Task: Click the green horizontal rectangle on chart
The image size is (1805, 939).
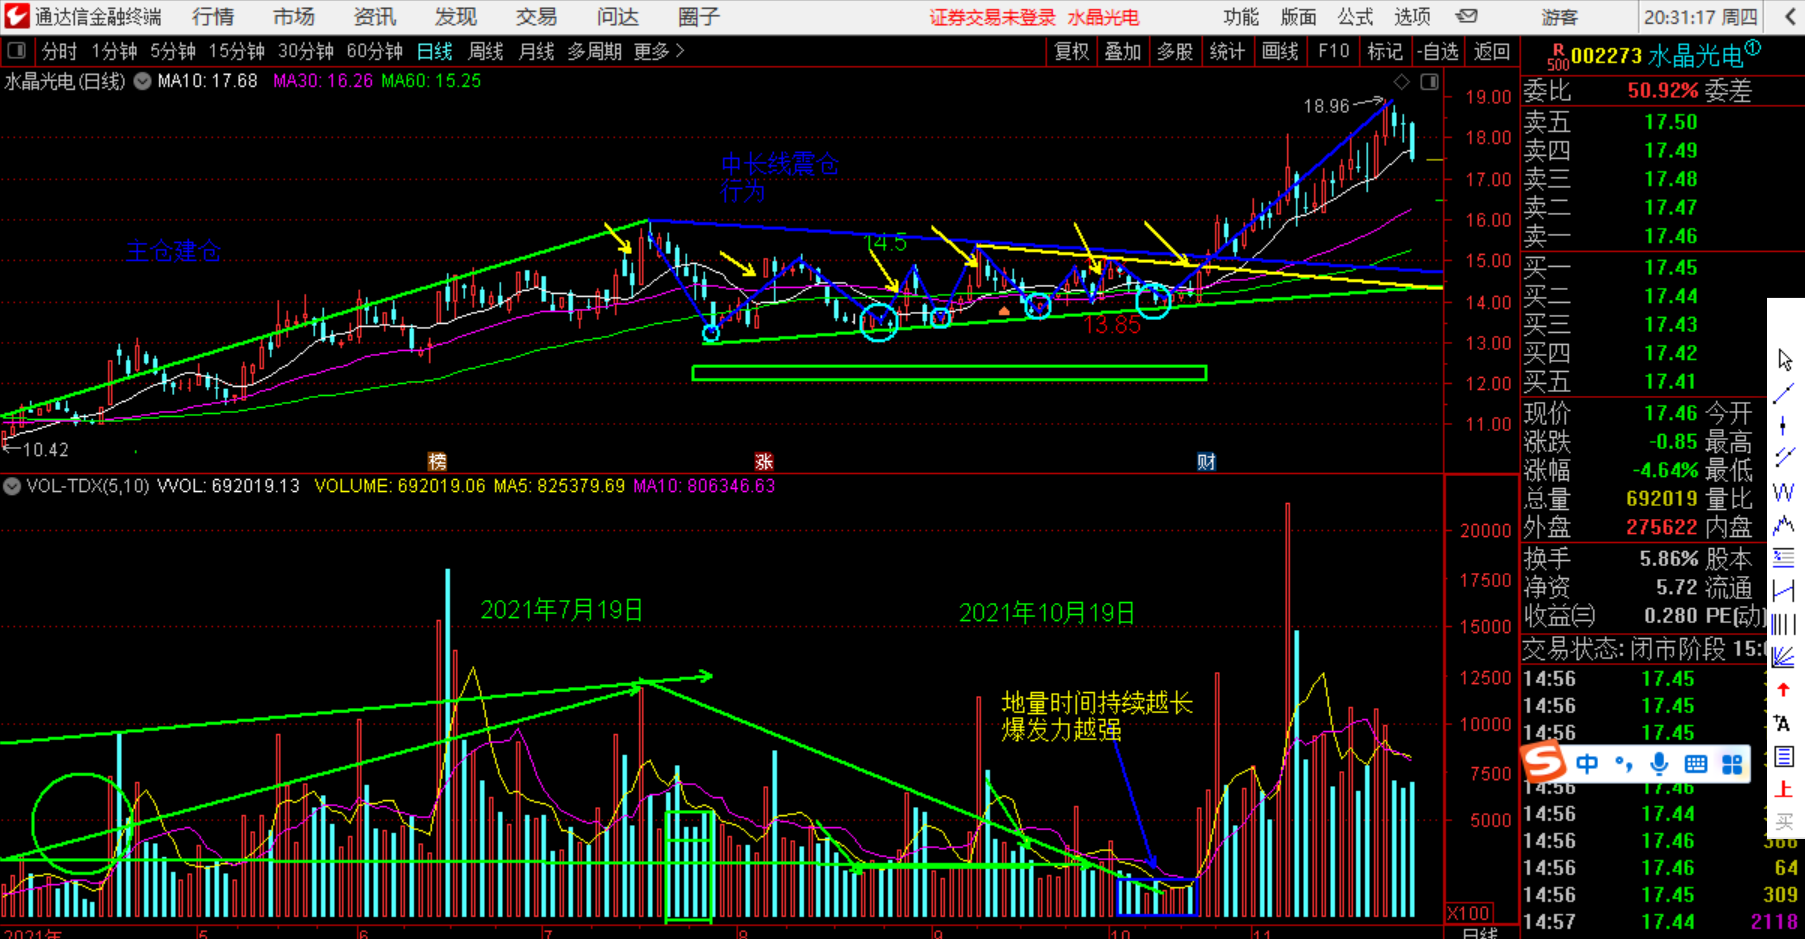Action: tap(948, 373)
